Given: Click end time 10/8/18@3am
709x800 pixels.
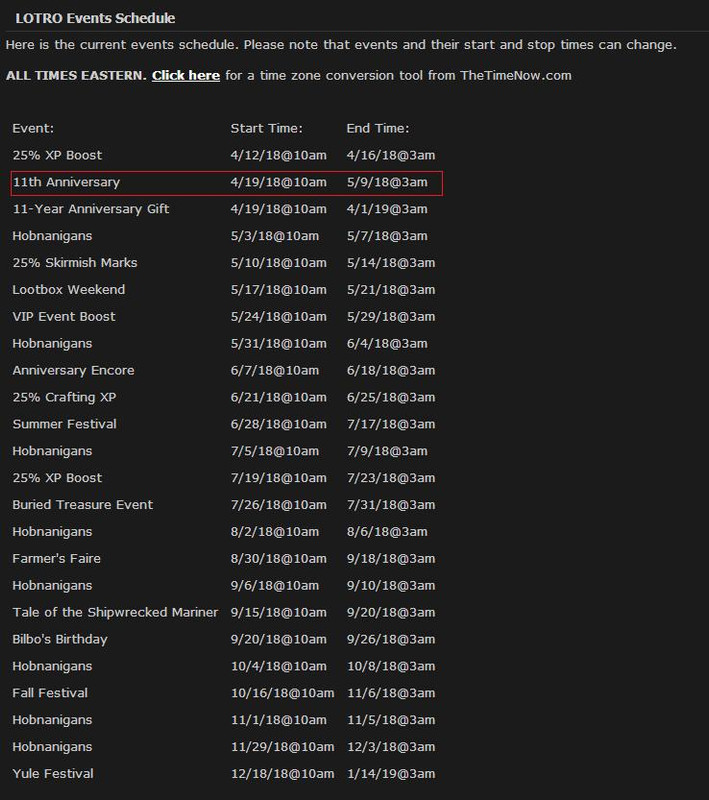Looking at the screenshot, I should [391, 666].
